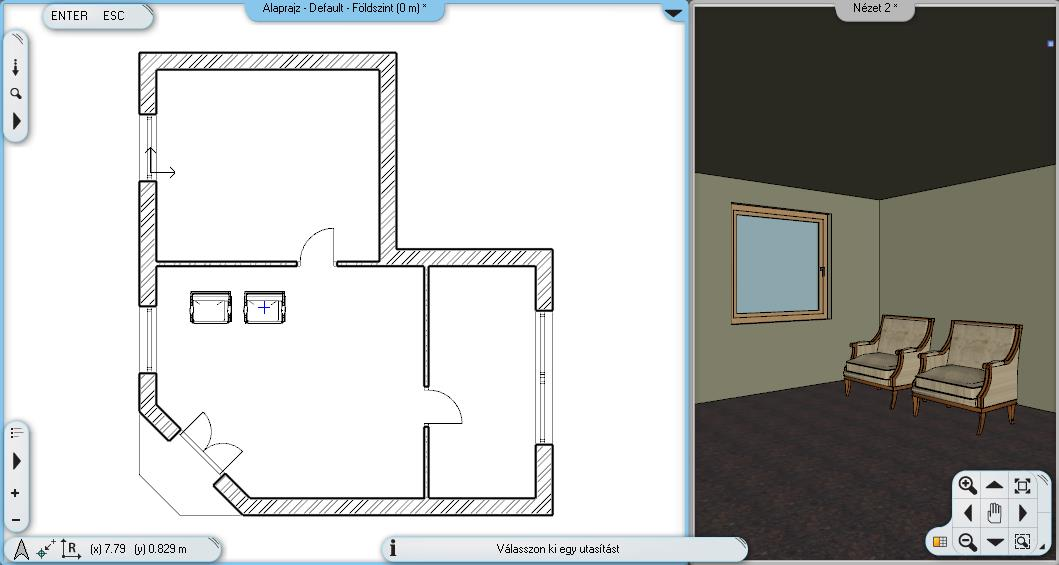Select the zoom window dashed magnifier icon
The height and width of the screenshot is (565, 1059).
1022,541
